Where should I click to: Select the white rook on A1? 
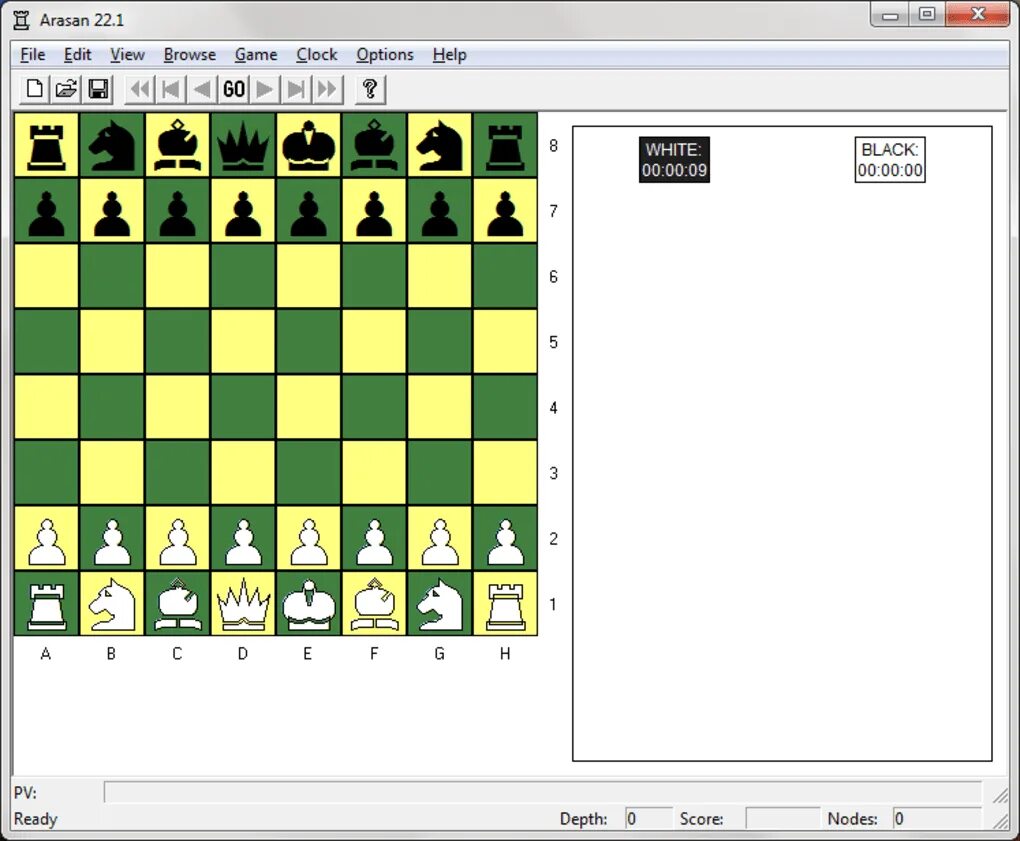point(46,604)
